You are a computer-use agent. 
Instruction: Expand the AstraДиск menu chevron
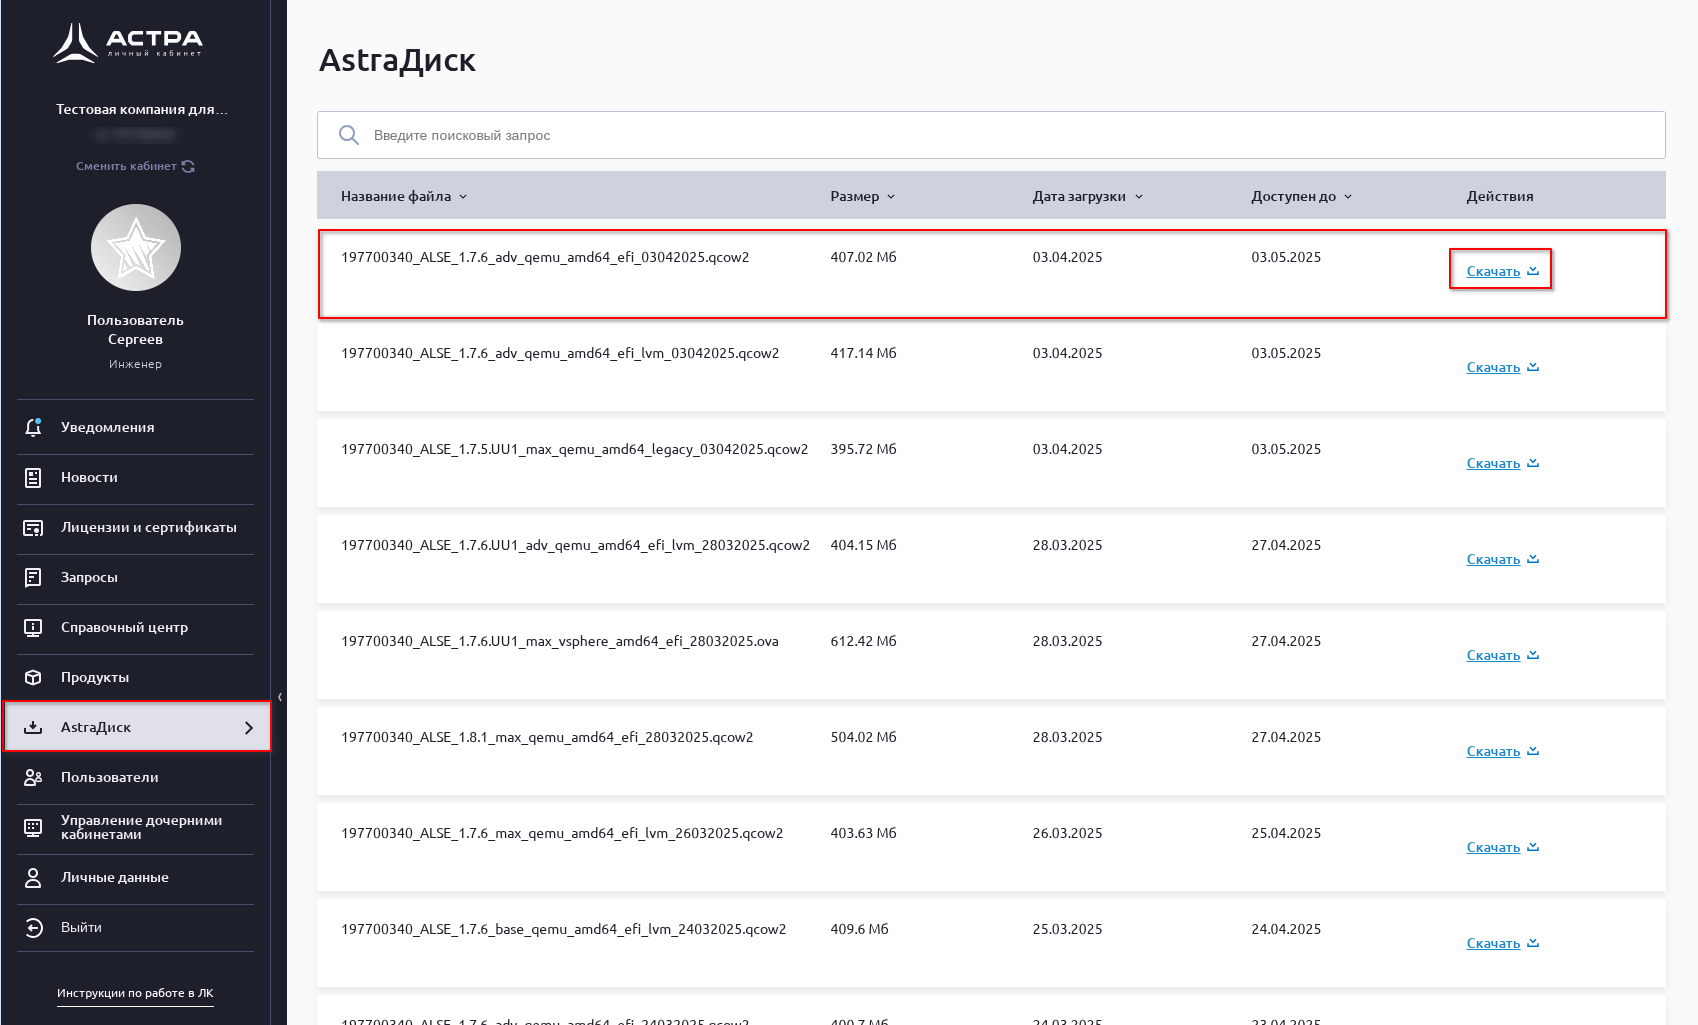[x=249, y=728]
